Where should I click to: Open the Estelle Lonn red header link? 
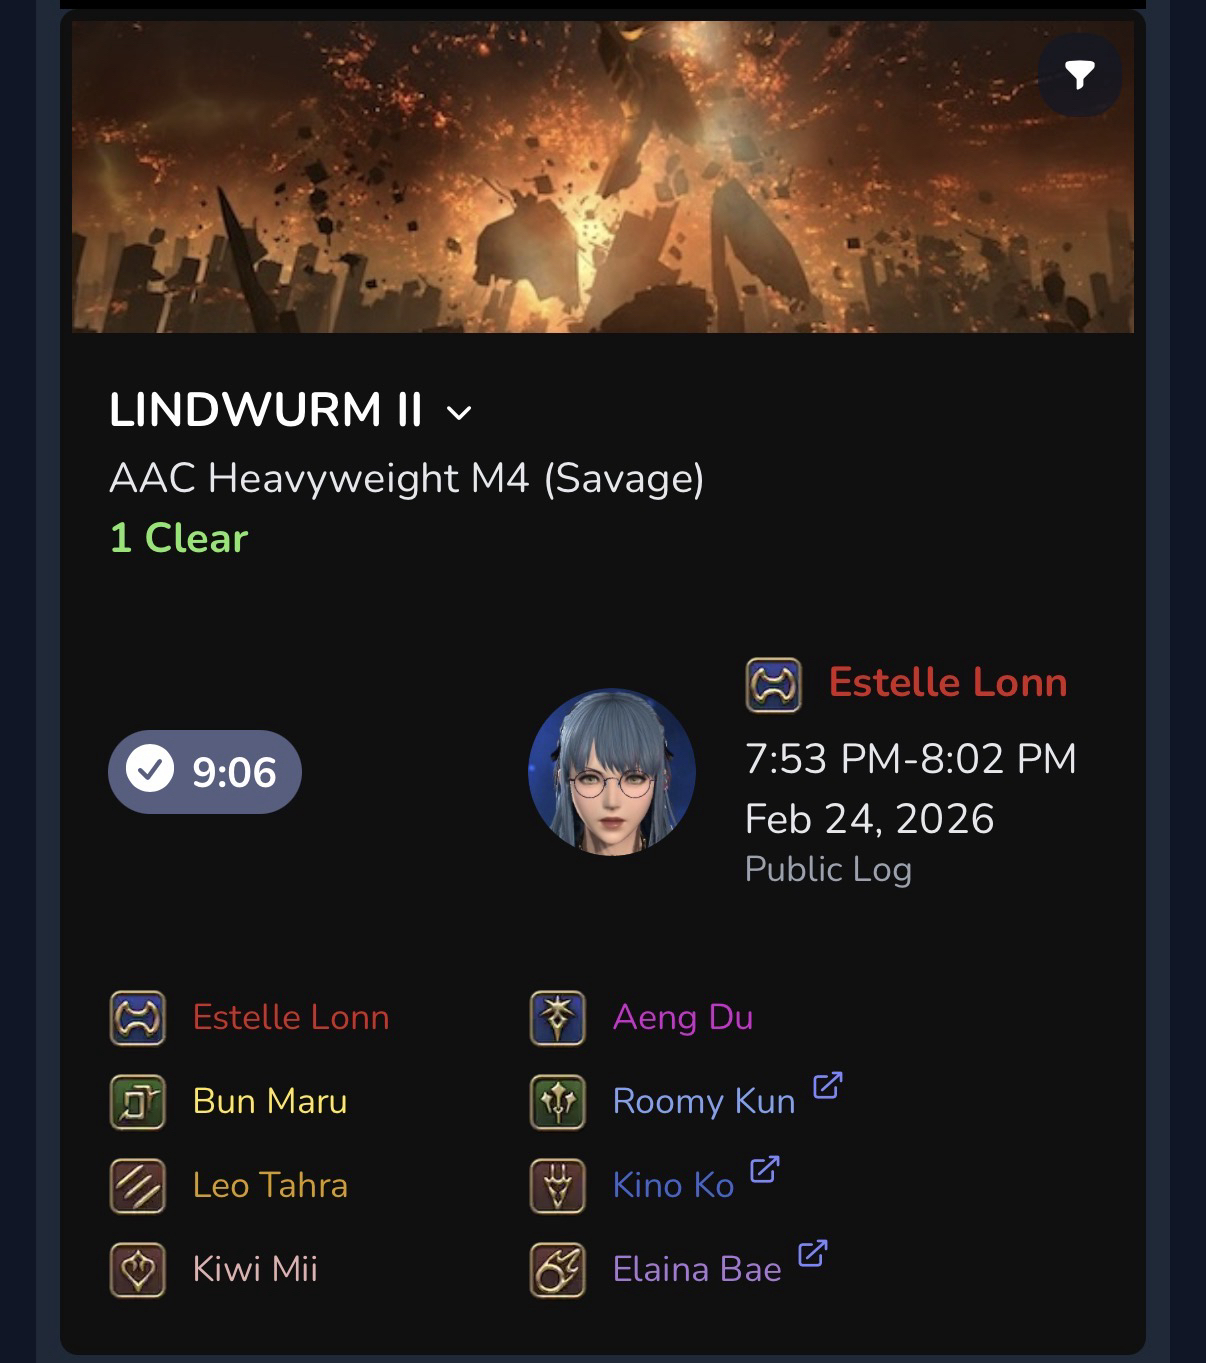pyautogui.click(x=948, y=683)
